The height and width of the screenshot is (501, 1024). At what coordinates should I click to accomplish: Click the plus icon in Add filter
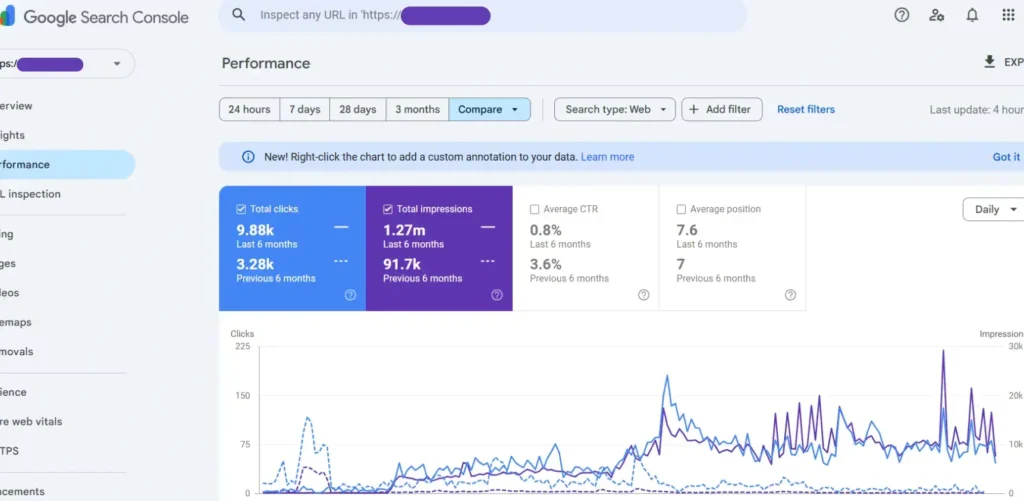694,109
